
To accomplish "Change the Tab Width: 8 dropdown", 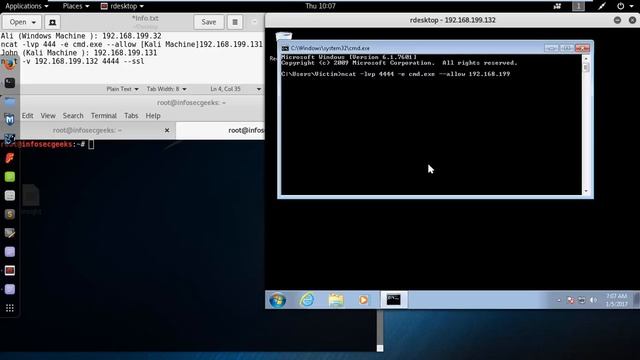I will 167,89.
